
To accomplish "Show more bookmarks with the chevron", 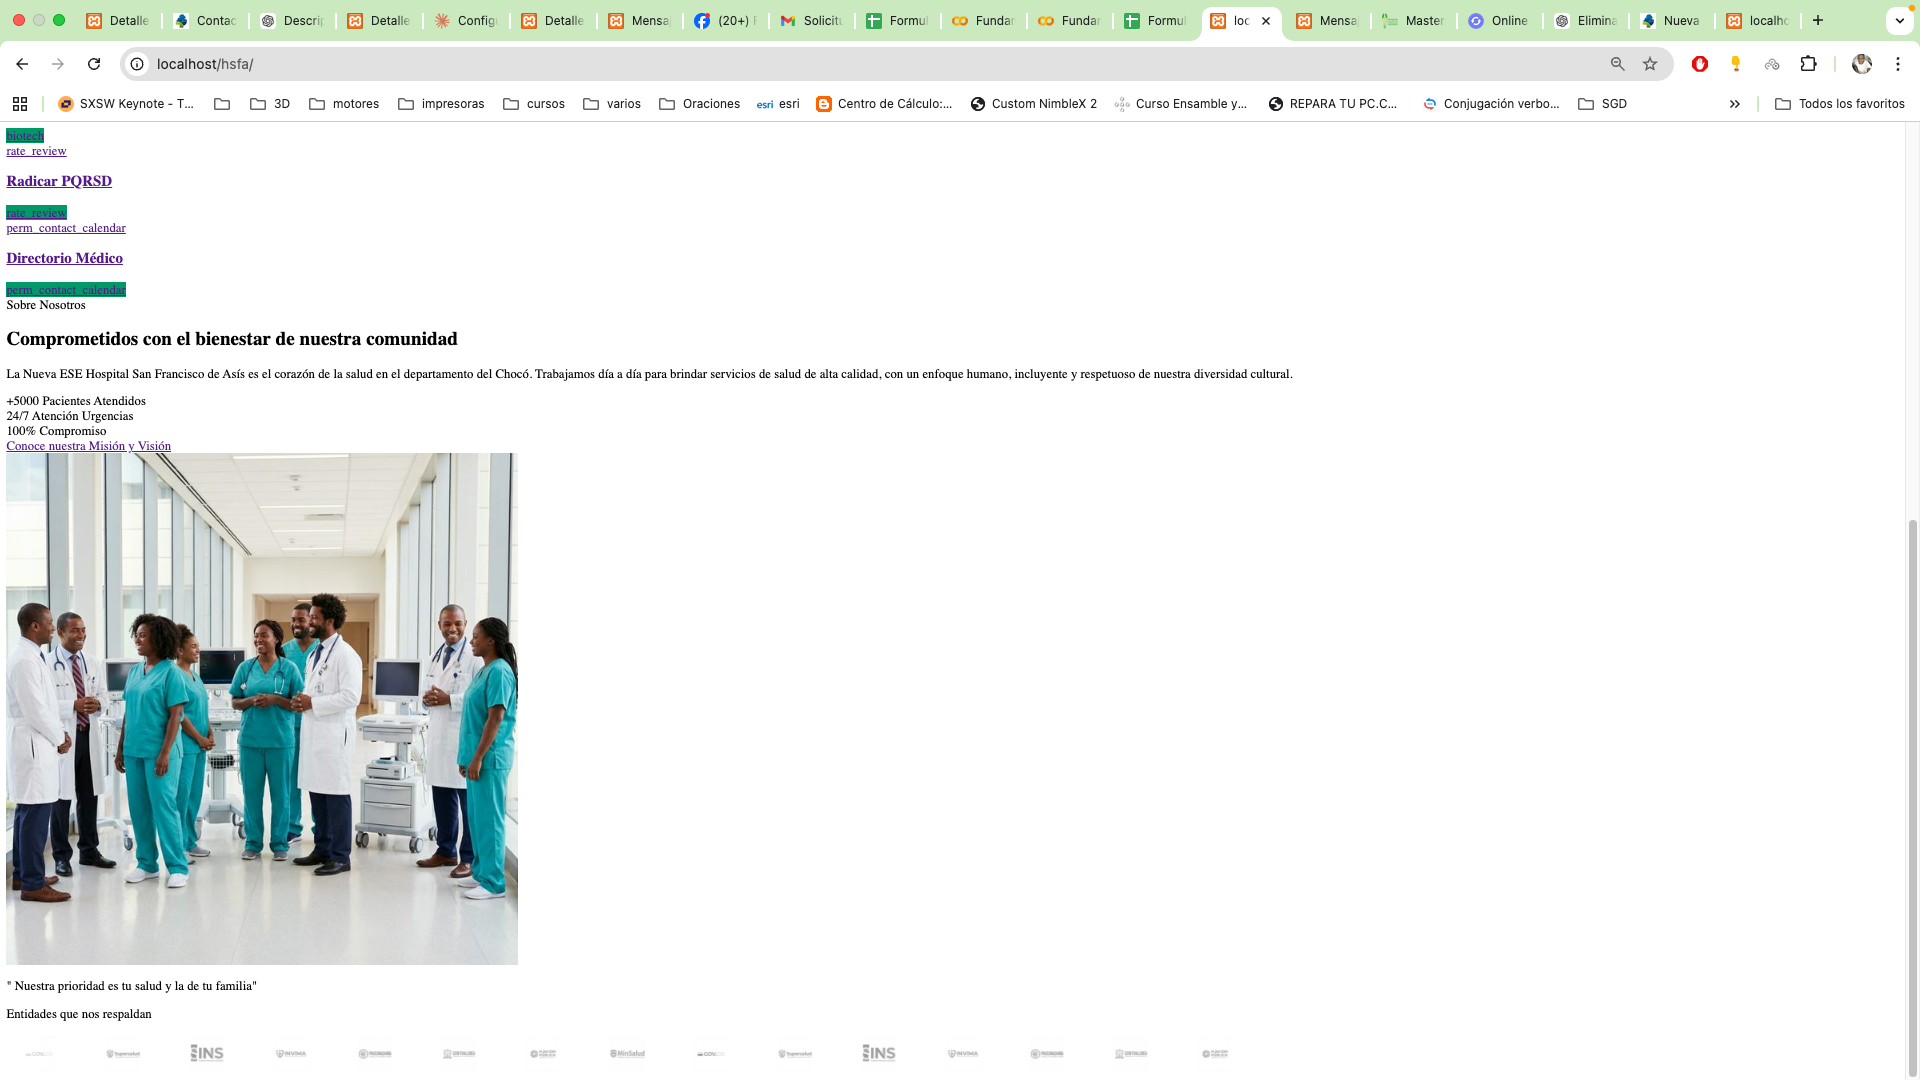I will click(1735, 104).
